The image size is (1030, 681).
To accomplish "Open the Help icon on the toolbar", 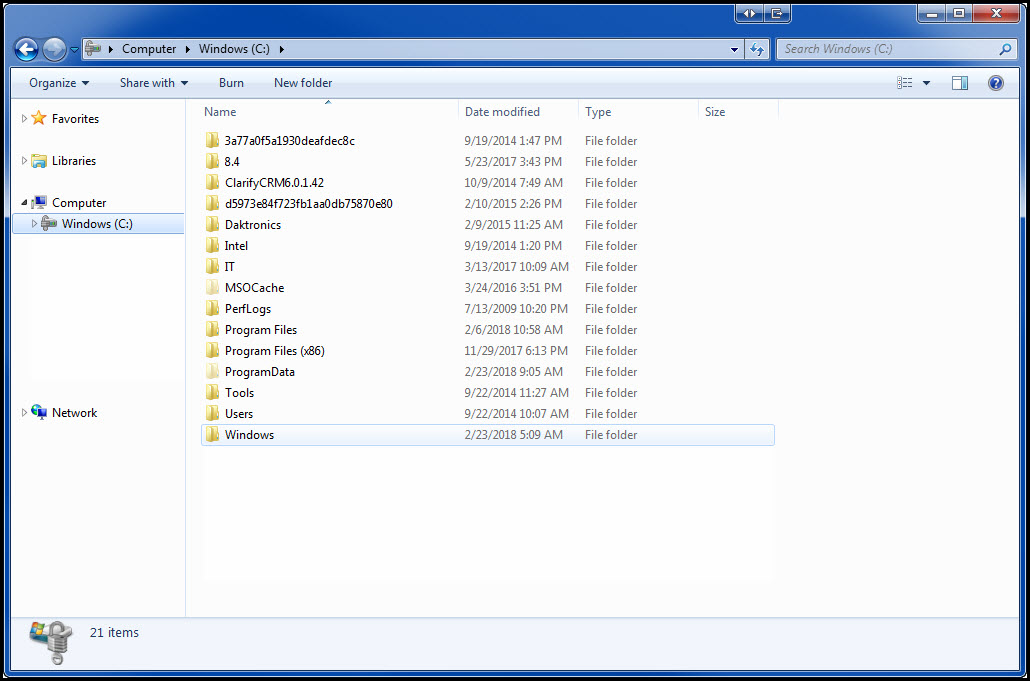I will 996,83.
